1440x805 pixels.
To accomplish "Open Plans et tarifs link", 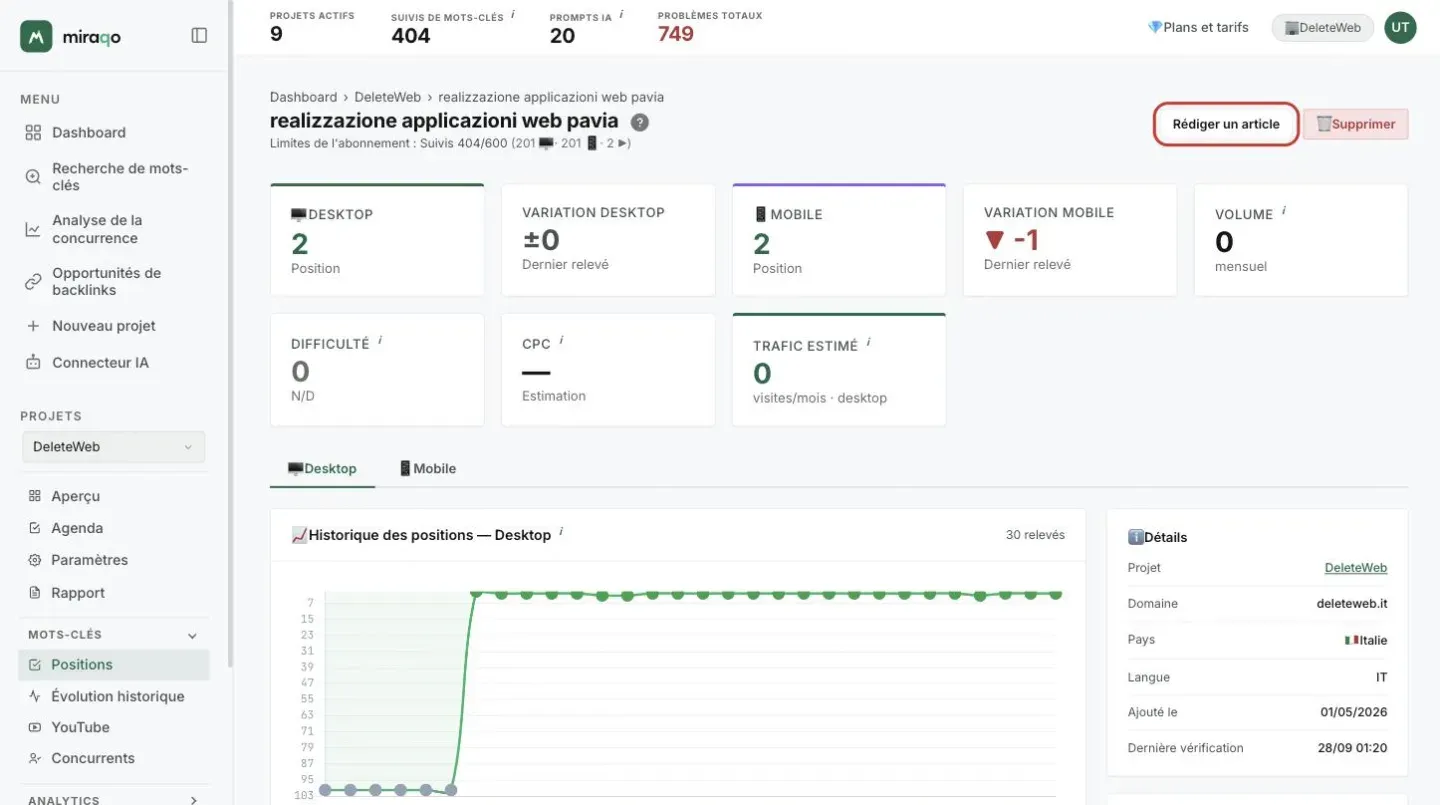I will [1198, 28].
